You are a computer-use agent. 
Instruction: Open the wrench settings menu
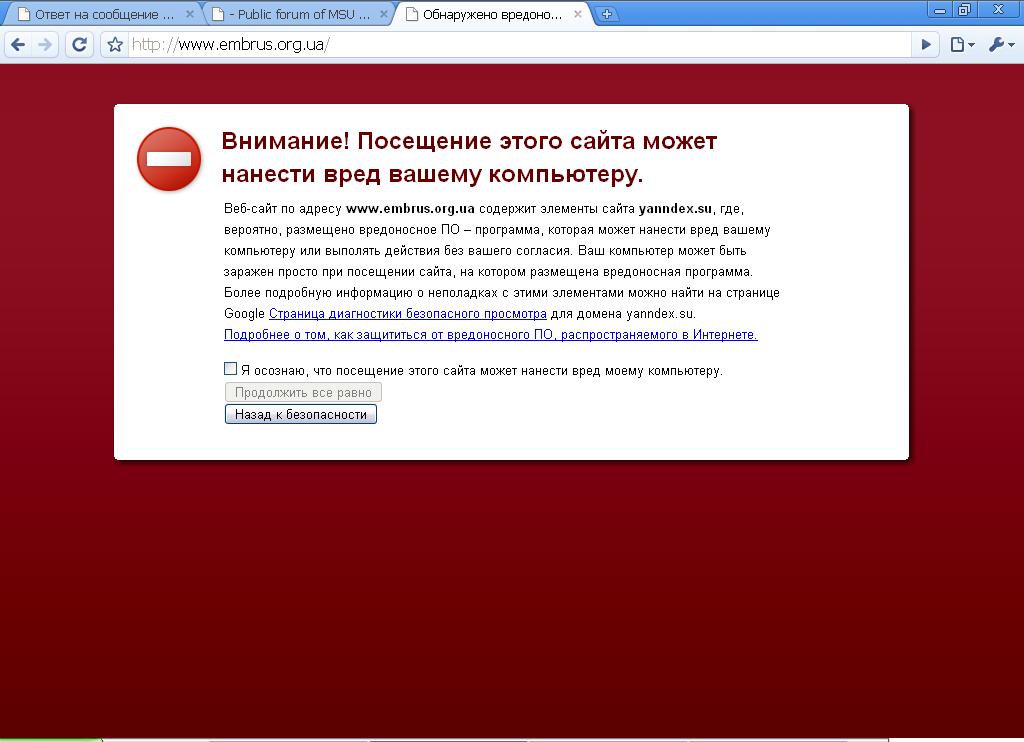coord(1000,44)
